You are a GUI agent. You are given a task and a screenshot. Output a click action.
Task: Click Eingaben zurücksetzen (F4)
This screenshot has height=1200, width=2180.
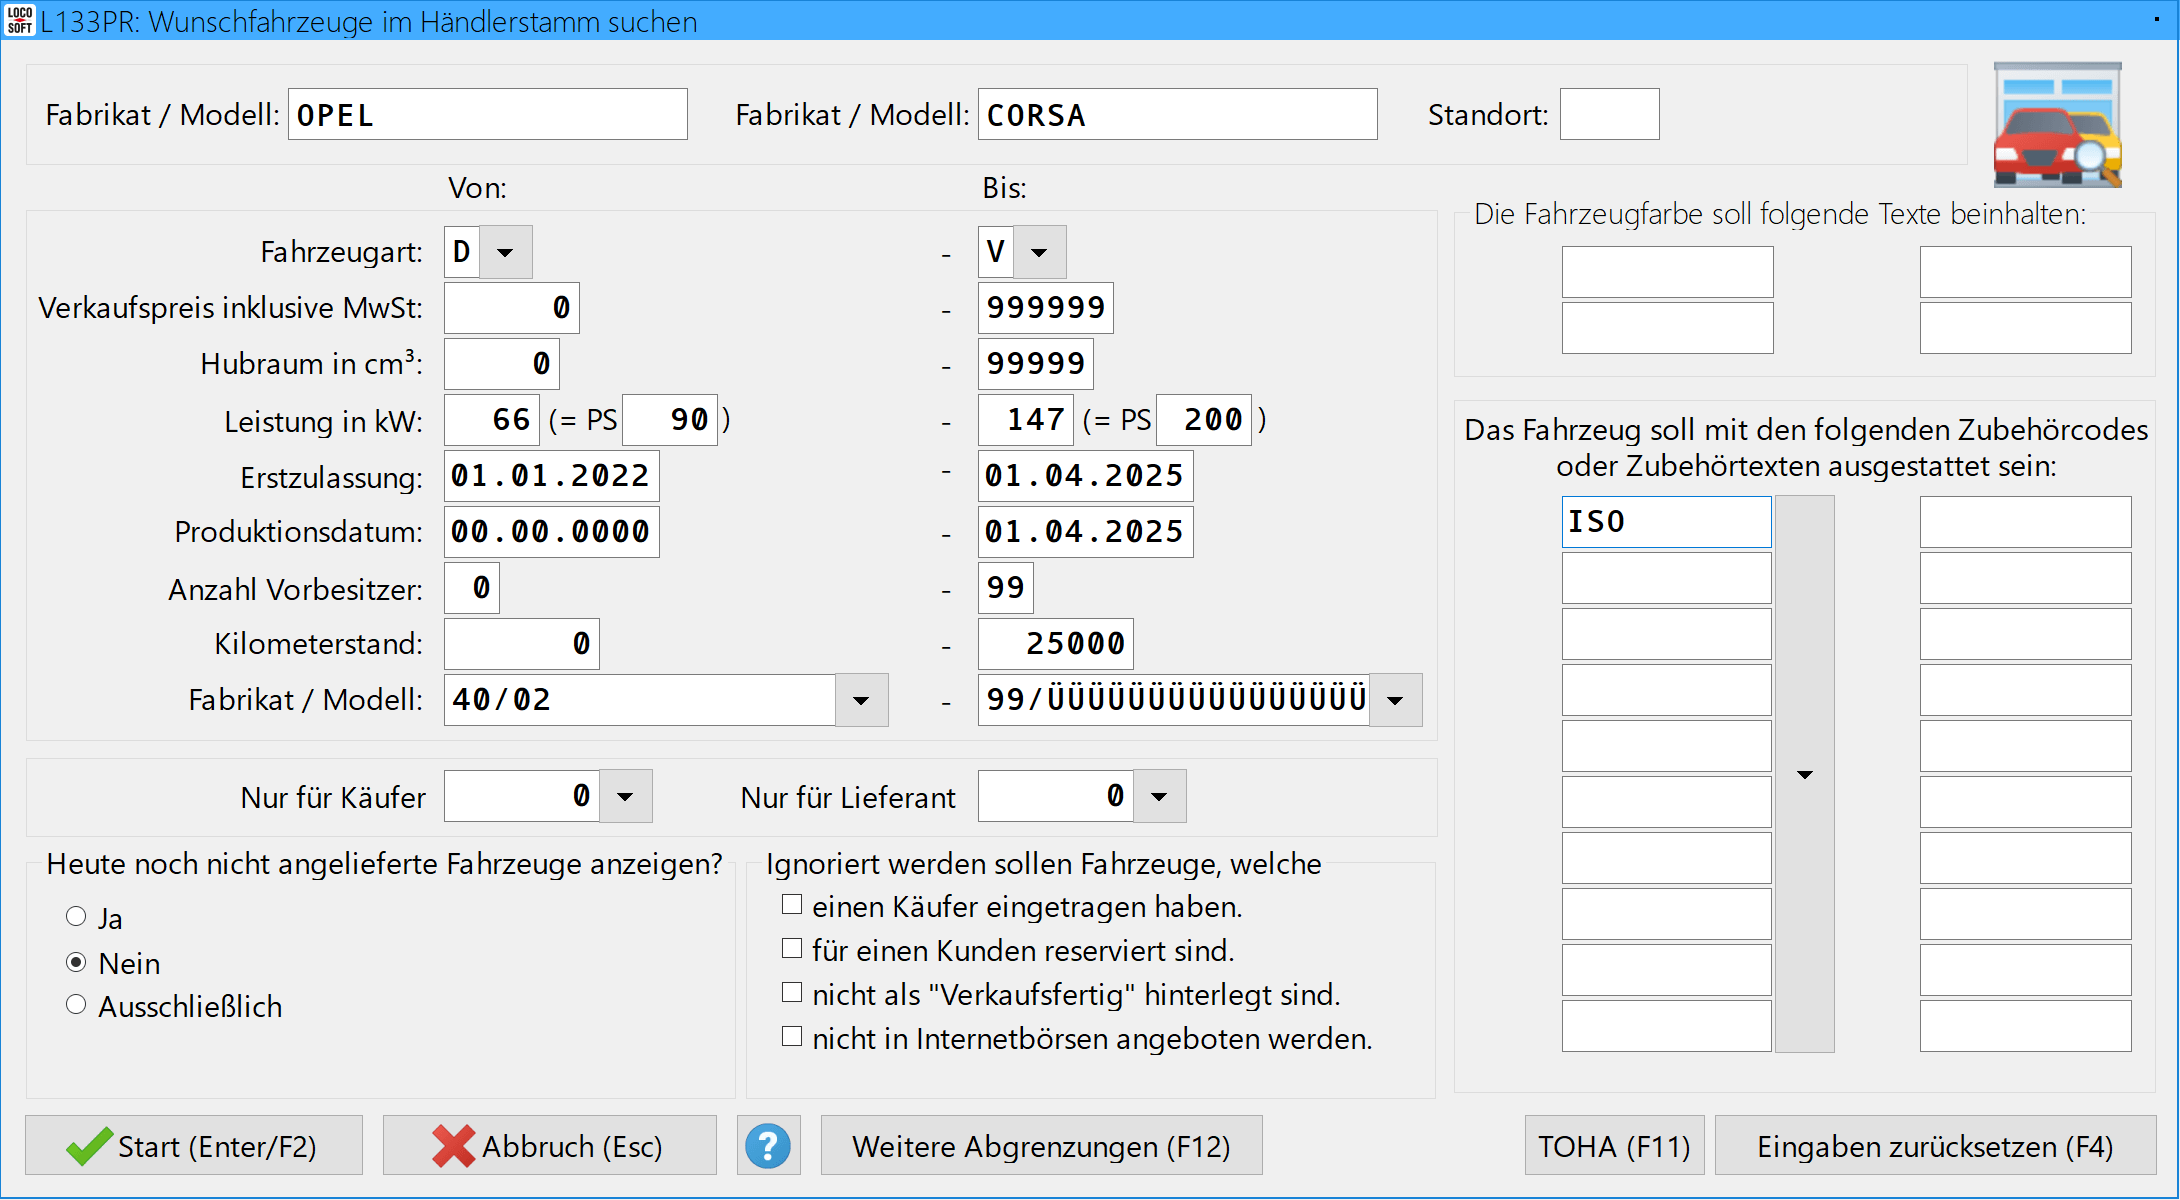click(1935, 1146)
